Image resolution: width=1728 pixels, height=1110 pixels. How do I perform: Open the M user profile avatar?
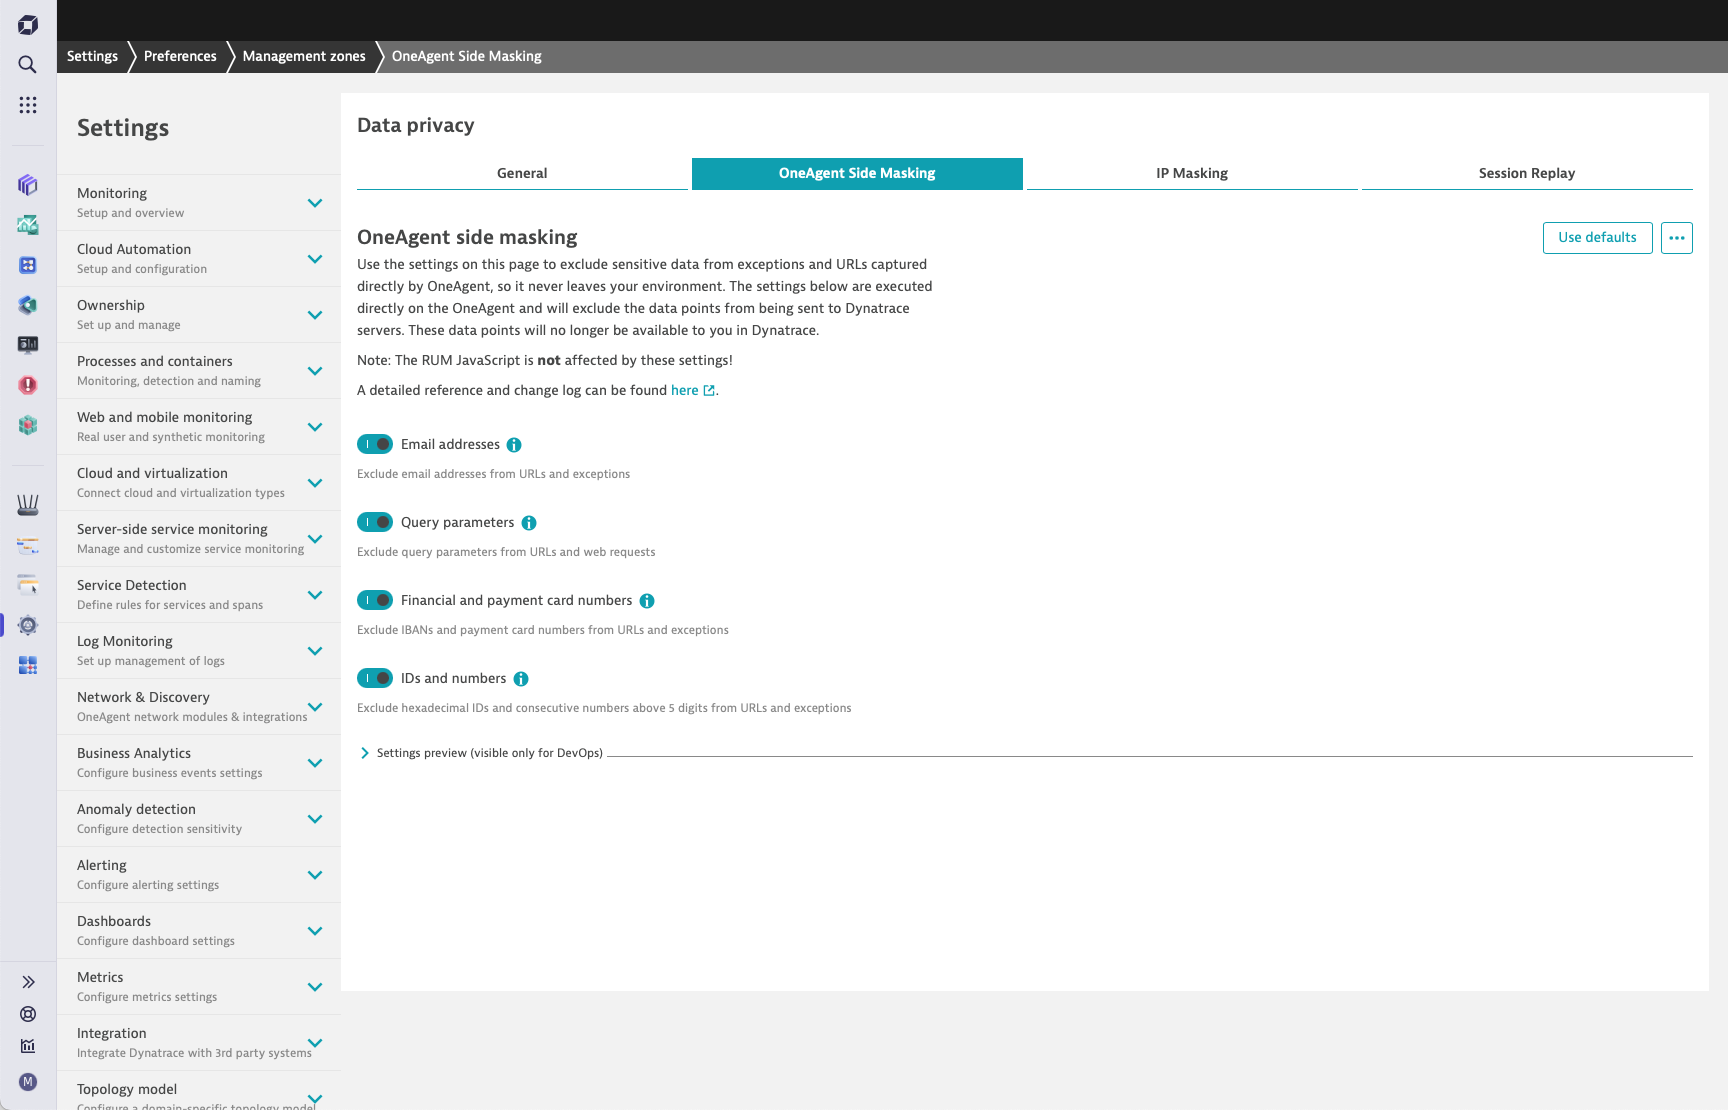27,1082
